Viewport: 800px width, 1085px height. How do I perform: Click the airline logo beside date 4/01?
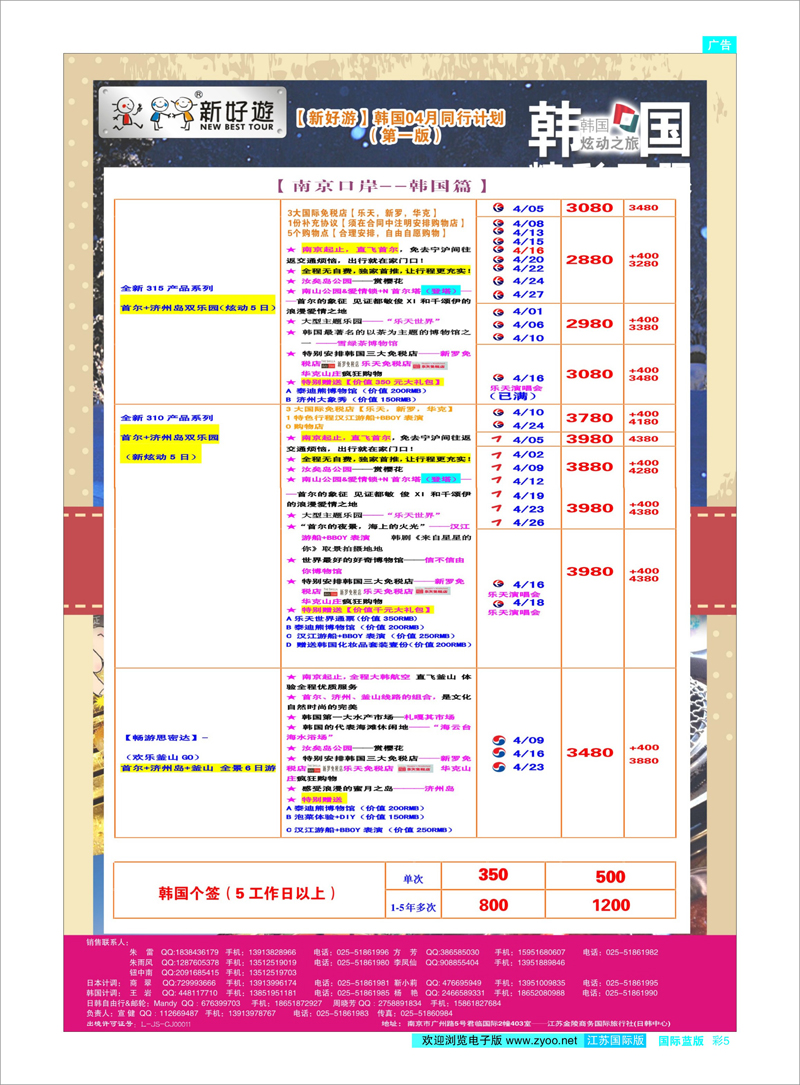click(x=498, y=312)
